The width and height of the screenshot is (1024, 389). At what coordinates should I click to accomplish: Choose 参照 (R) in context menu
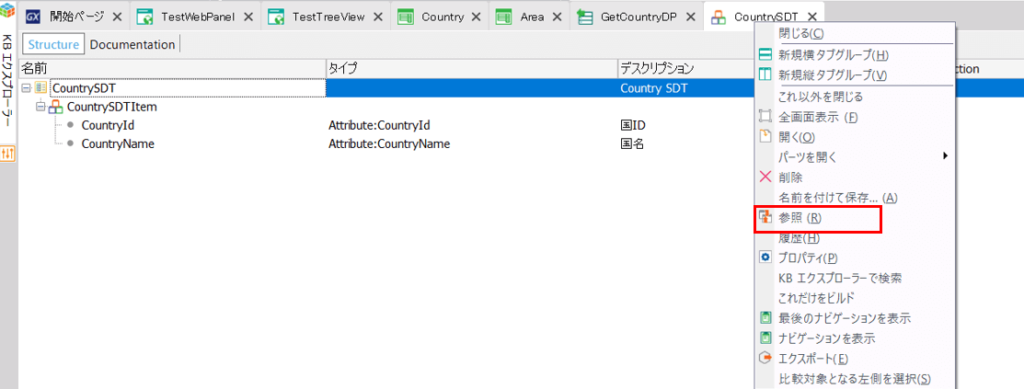855,218
